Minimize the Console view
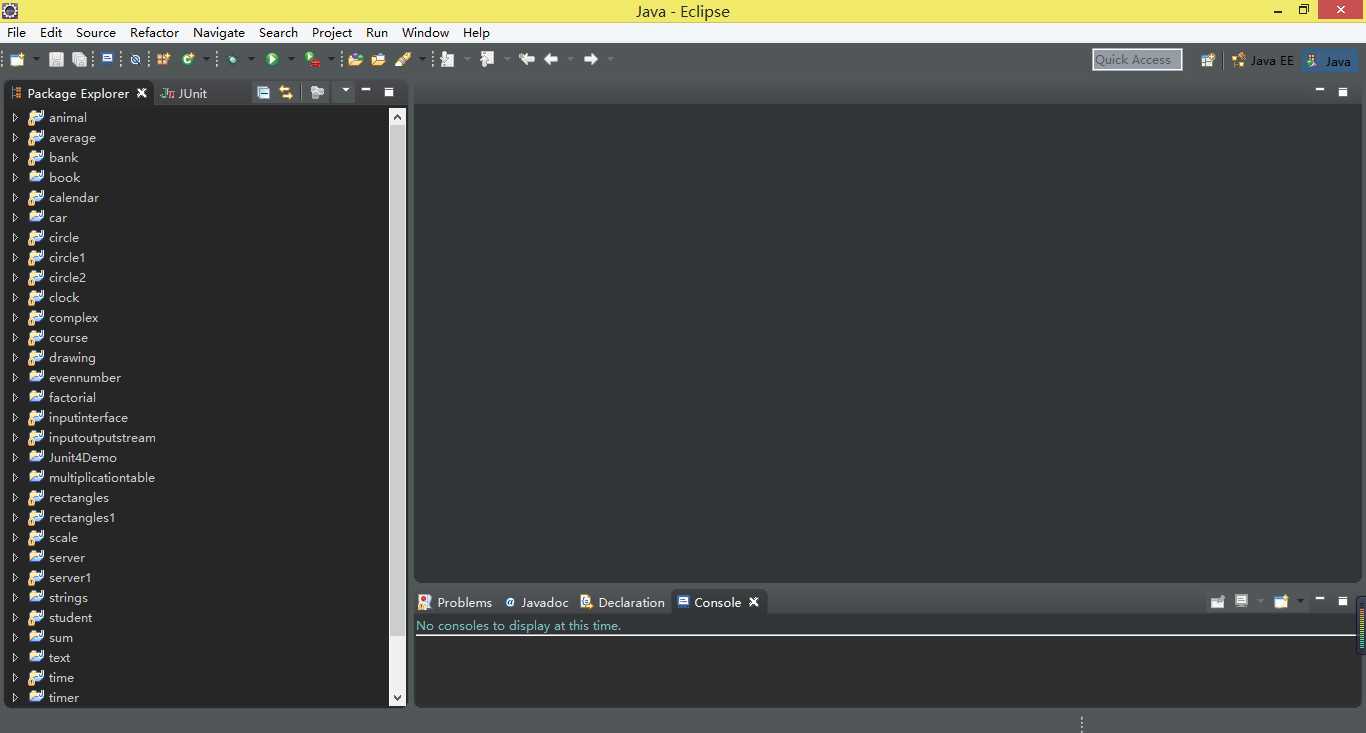 pos(1320,600)
